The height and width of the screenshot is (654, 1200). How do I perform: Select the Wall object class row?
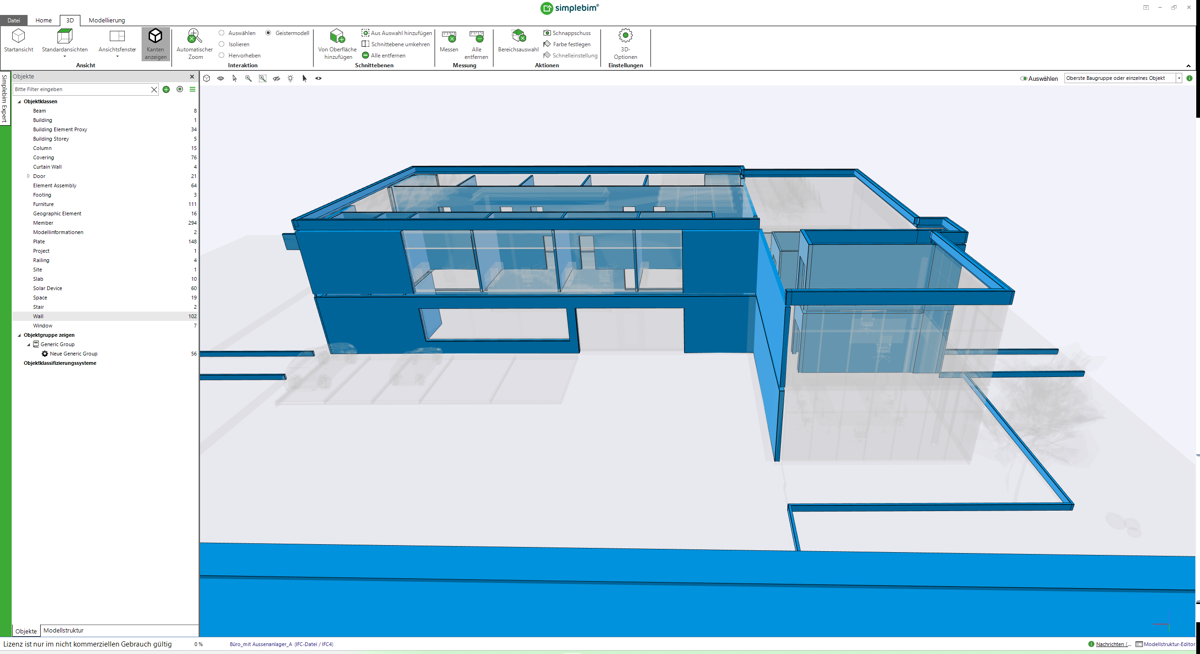point(105,316)
